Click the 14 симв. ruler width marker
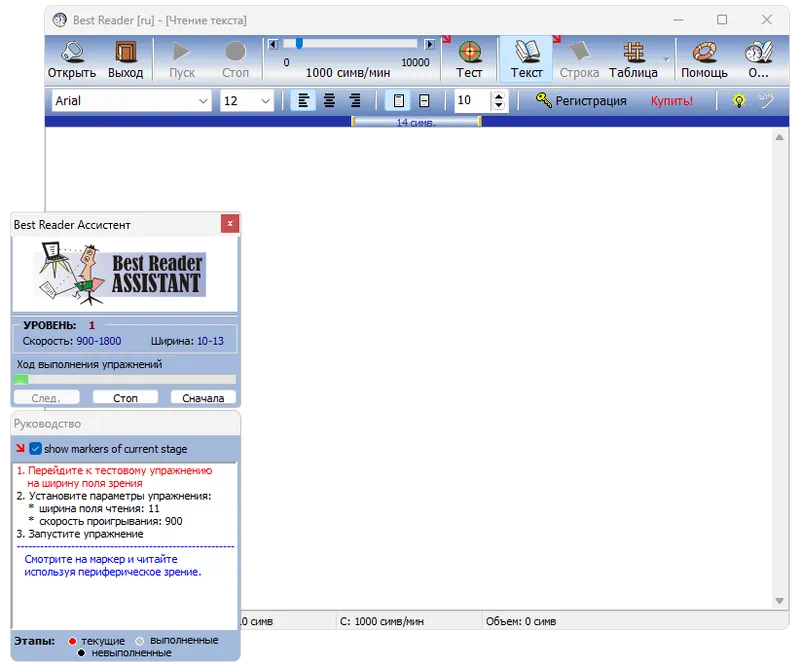Screen dimensions: 800x669 tap(416, 122)
